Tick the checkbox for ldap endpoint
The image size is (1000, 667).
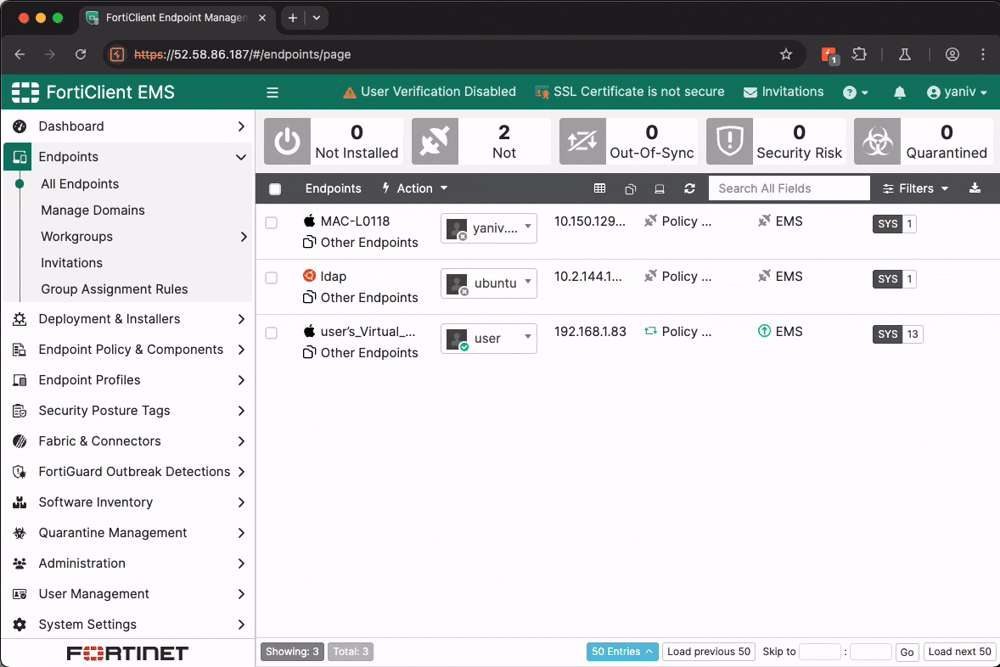point(271,277)
